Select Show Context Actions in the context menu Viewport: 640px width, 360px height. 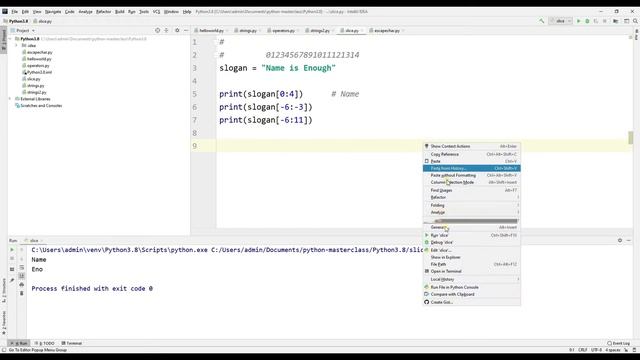click(471, 146)
